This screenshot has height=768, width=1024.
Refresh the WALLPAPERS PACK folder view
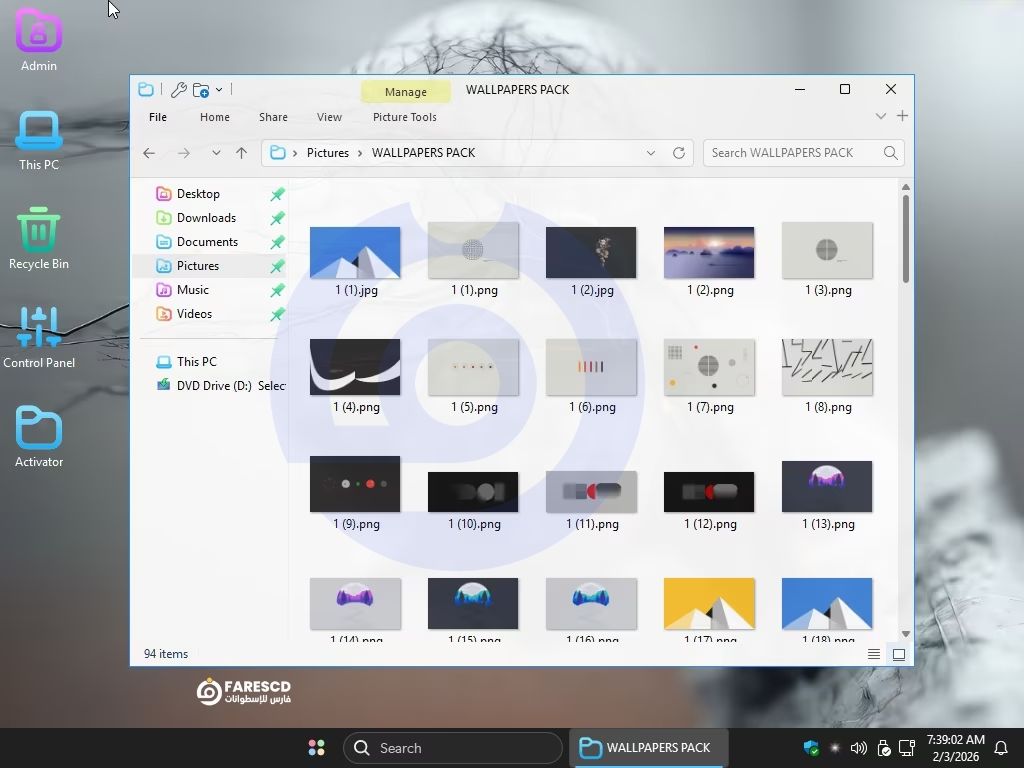point(679,153)
